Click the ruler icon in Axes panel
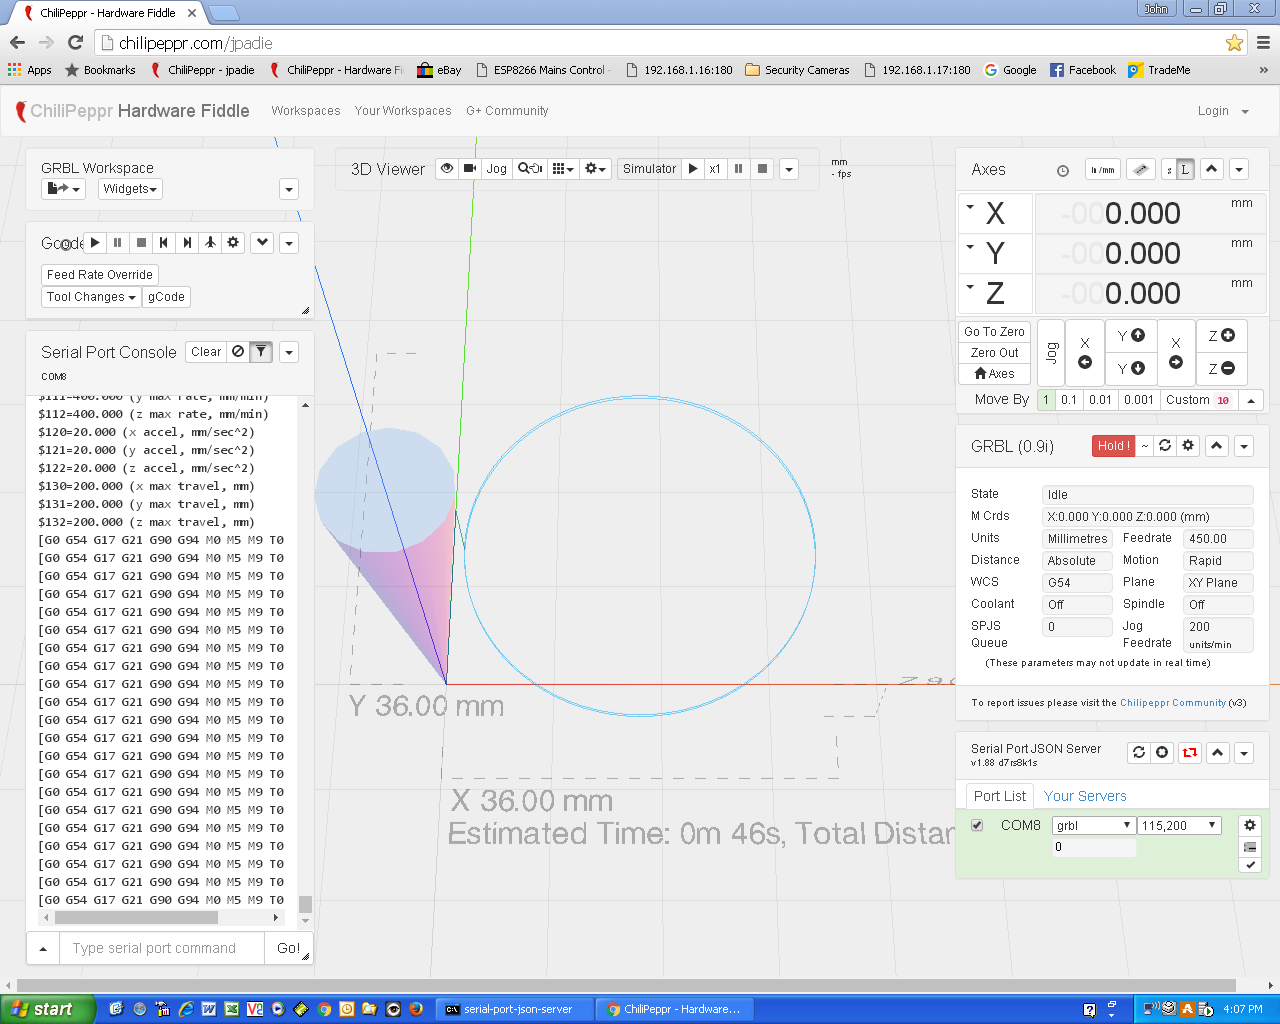 1140,170
